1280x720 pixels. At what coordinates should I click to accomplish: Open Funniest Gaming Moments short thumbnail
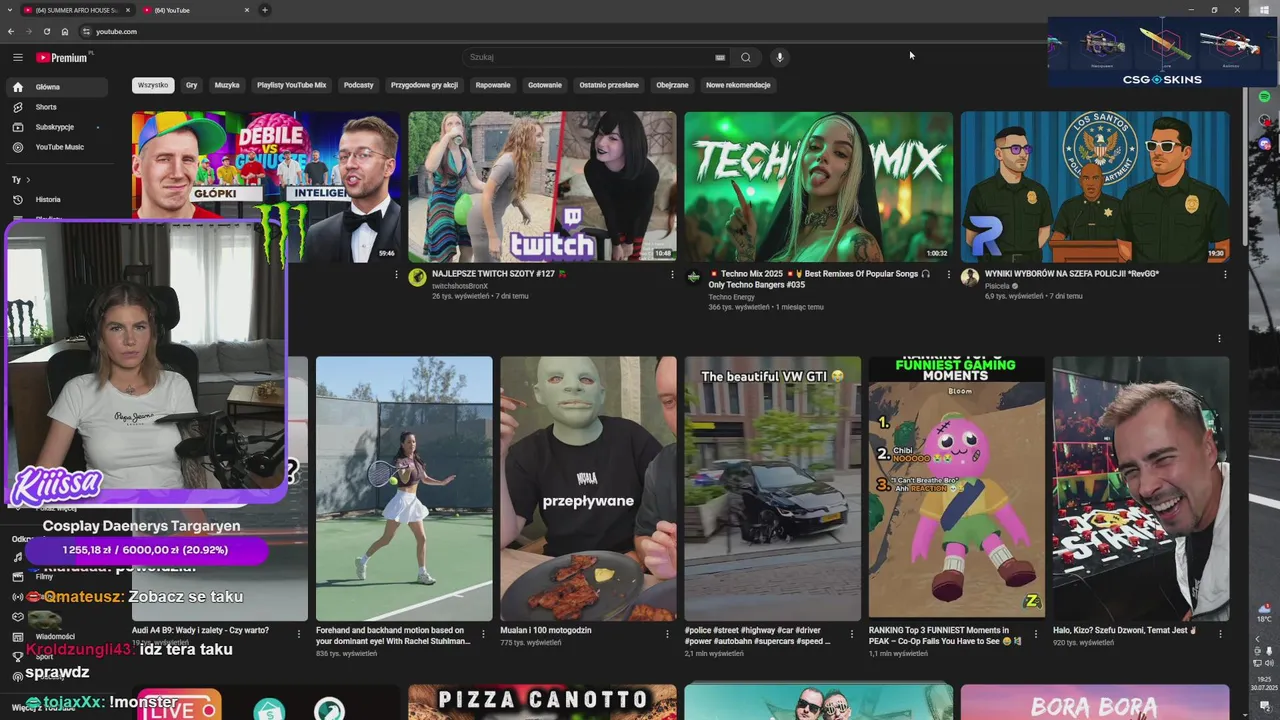pyautogui.click(x=956, y=489)
